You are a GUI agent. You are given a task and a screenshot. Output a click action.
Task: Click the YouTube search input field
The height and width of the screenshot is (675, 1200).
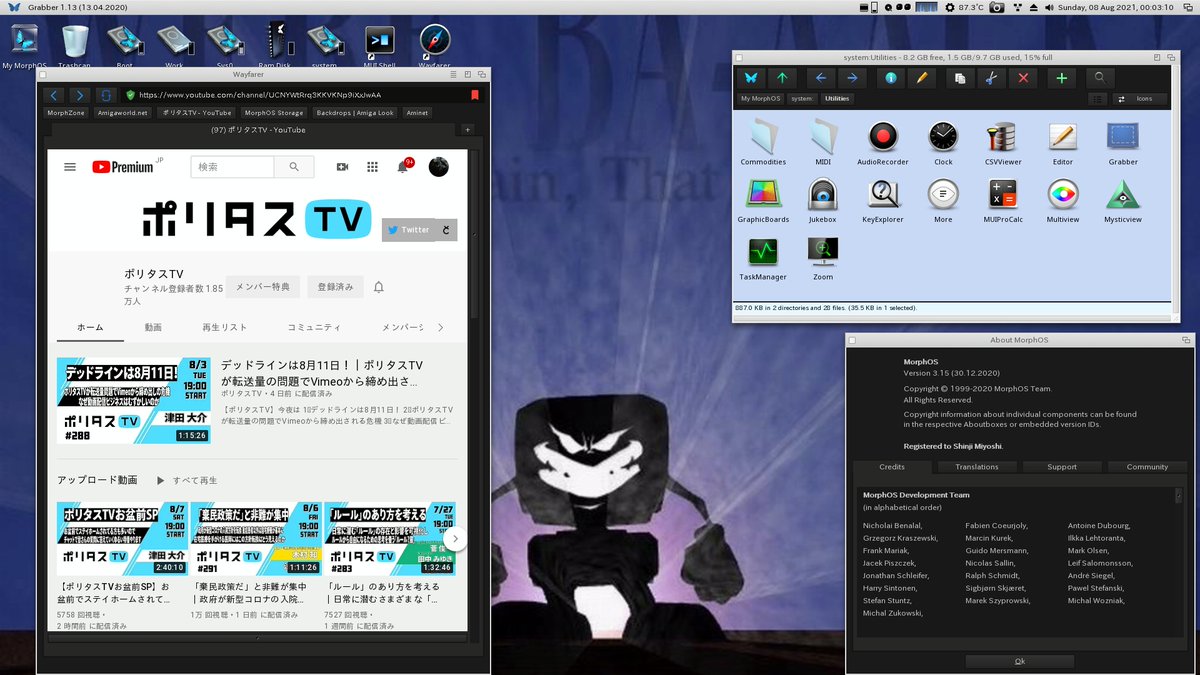[x=232, y=167]
